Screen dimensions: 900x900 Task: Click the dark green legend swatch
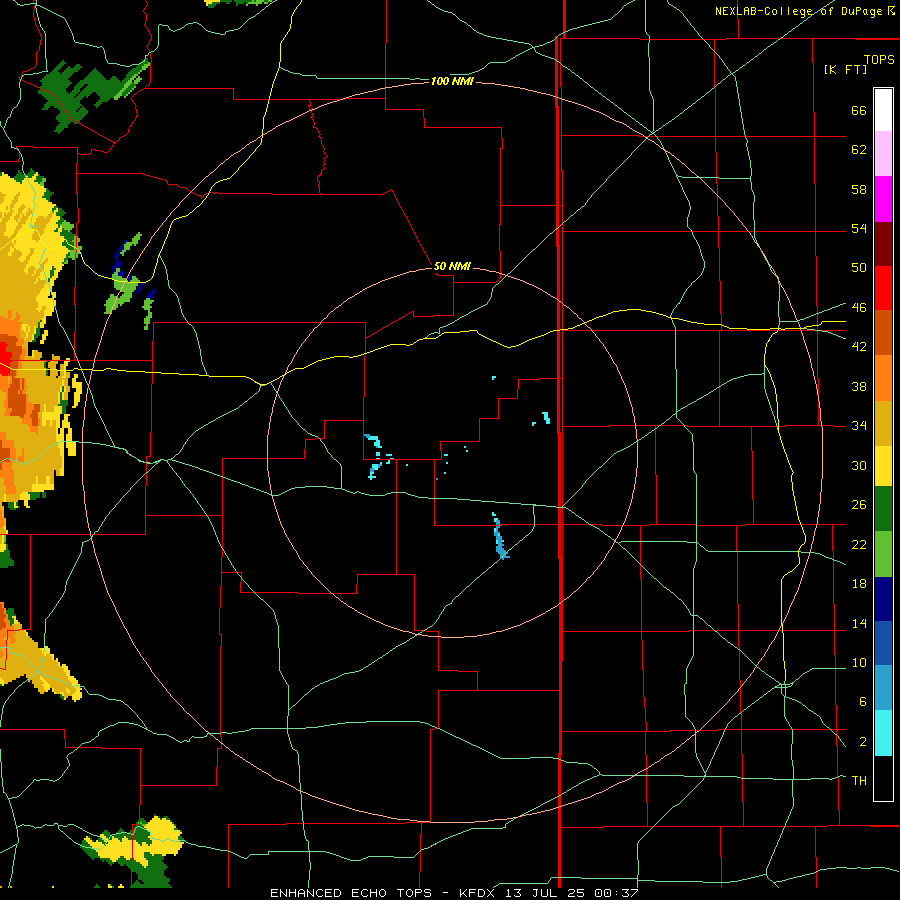click(883, 509)
